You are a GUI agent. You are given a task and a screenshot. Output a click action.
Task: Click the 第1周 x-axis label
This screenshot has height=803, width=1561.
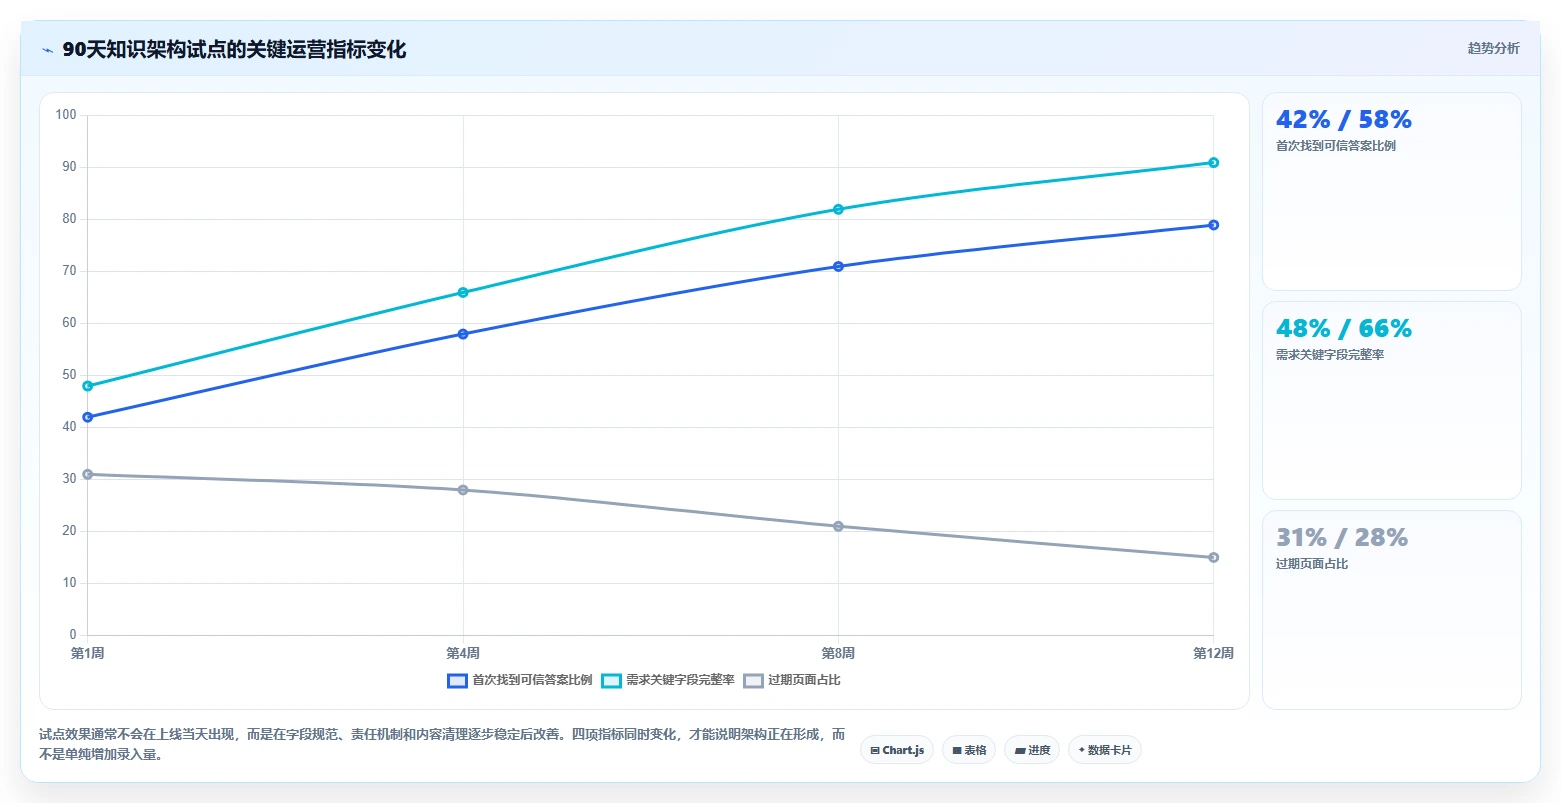coord(88,653)
